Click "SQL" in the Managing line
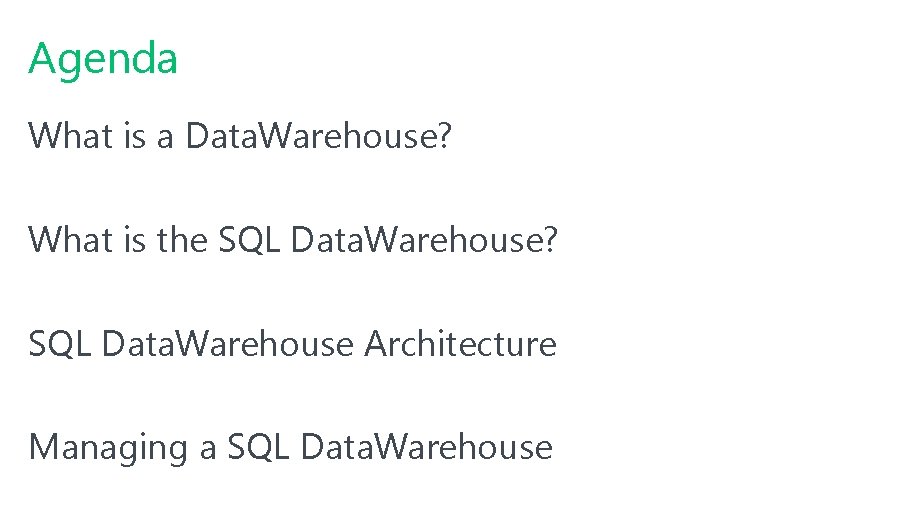This screenshot has width=907, height=510. click(258, 447)
